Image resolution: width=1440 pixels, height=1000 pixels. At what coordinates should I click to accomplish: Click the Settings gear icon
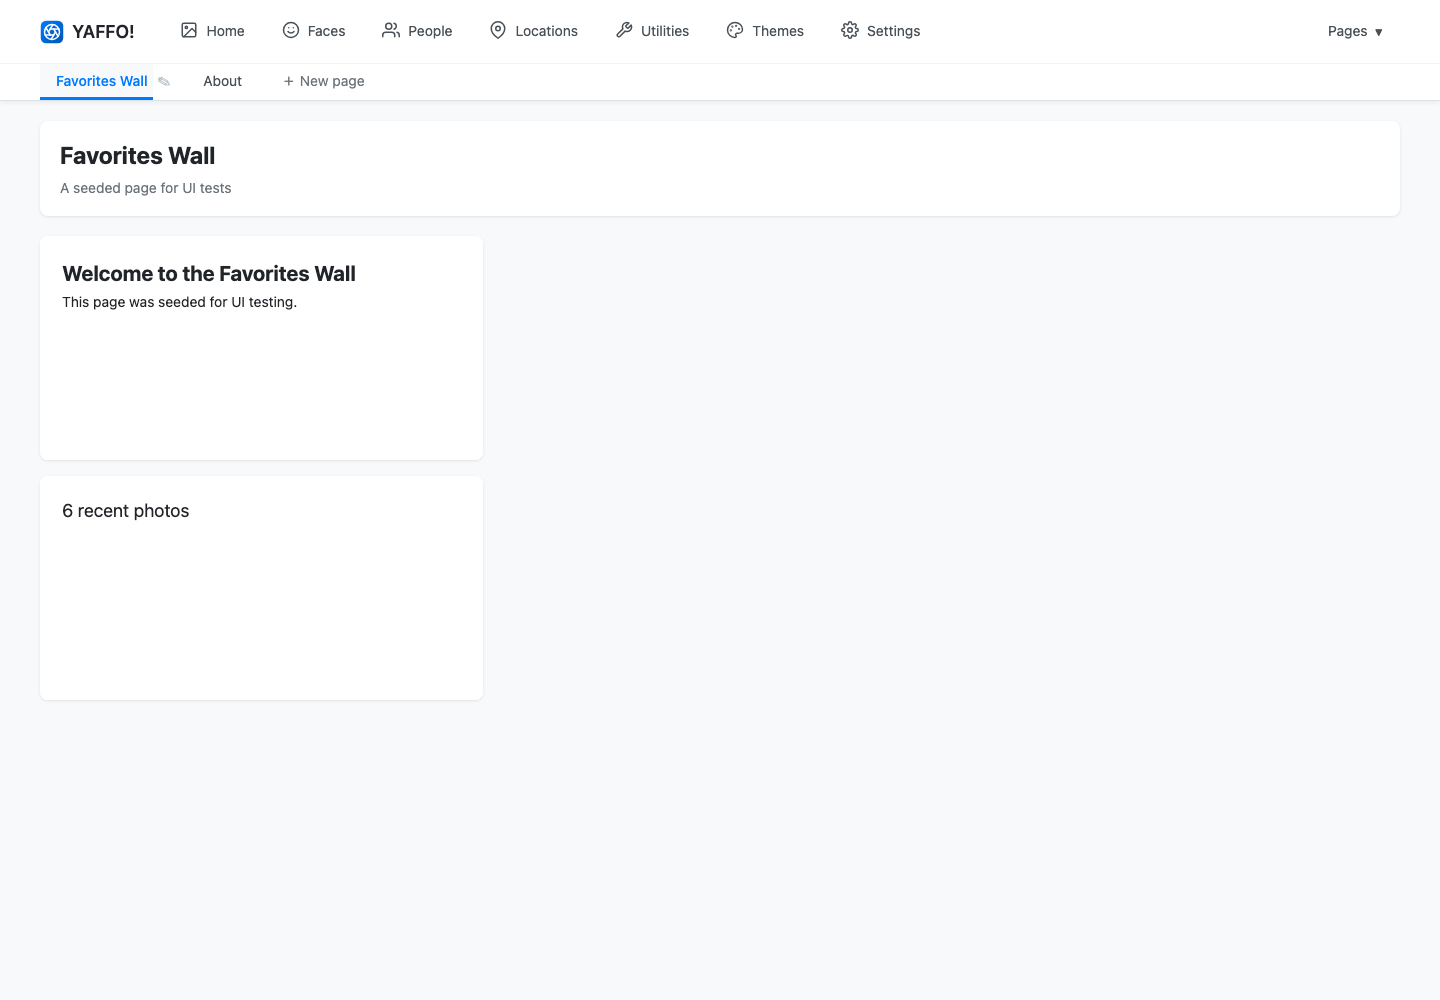tap(850, 30)
